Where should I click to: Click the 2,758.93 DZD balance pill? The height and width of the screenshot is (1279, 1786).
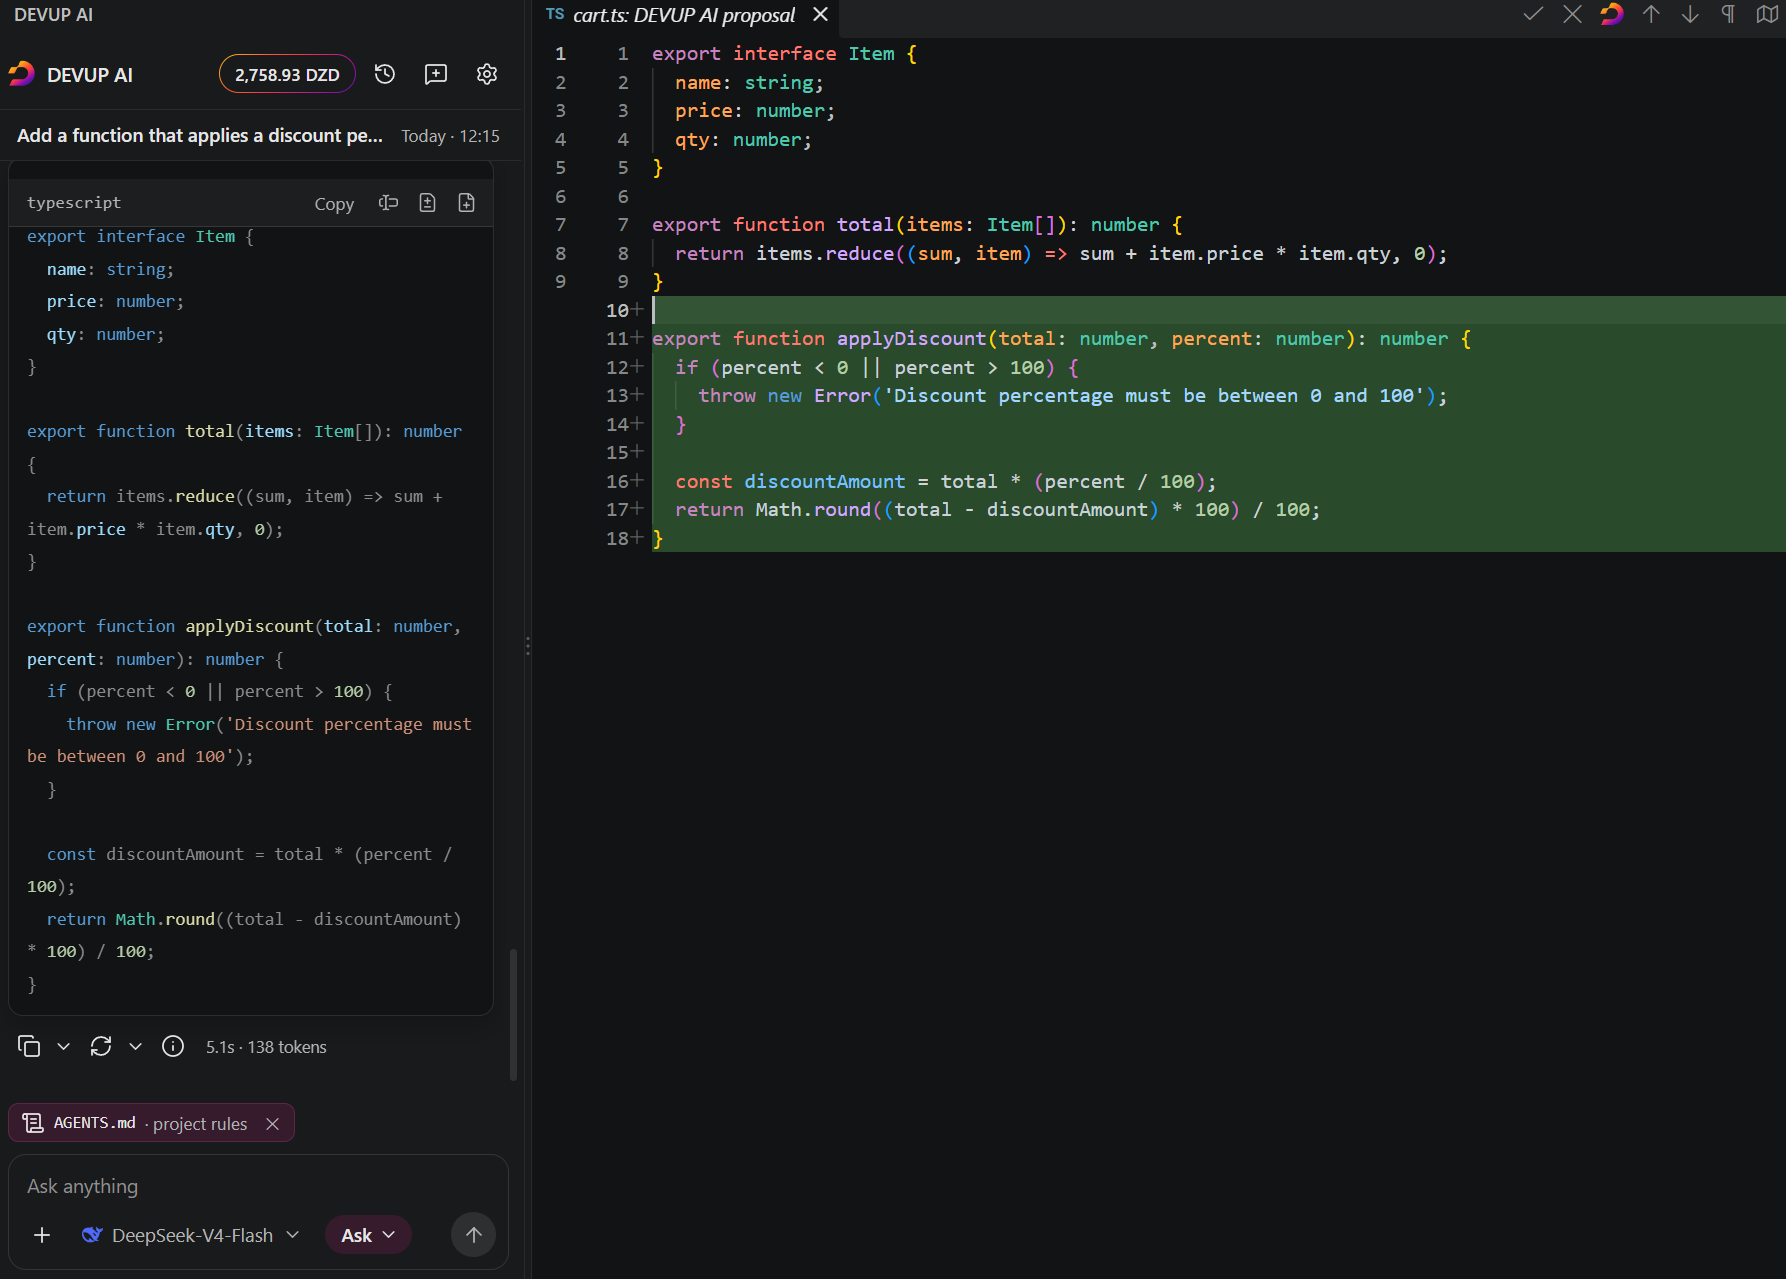click(287, 74)
